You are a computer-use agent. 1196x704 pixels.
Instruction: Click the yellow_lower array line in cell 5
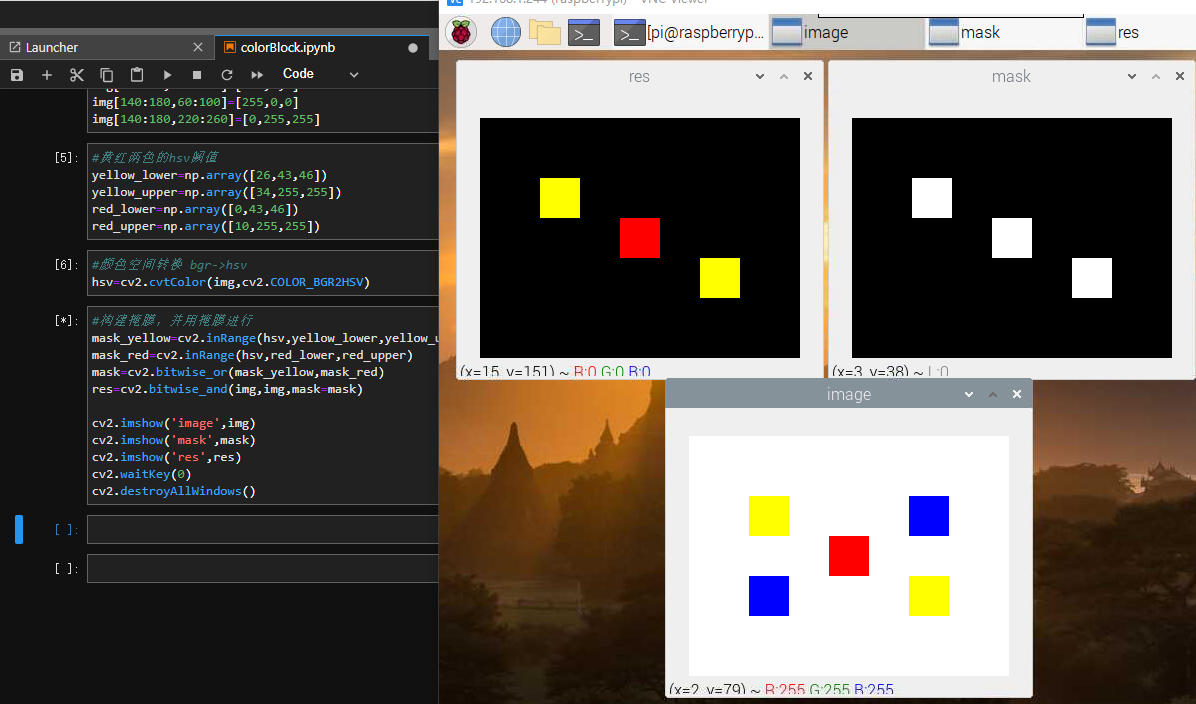(209, 175)
